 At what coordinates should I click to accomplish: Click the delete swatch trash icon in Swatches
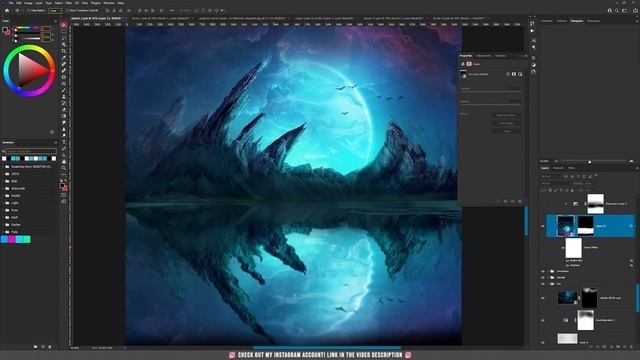click(x=50, y=347)
